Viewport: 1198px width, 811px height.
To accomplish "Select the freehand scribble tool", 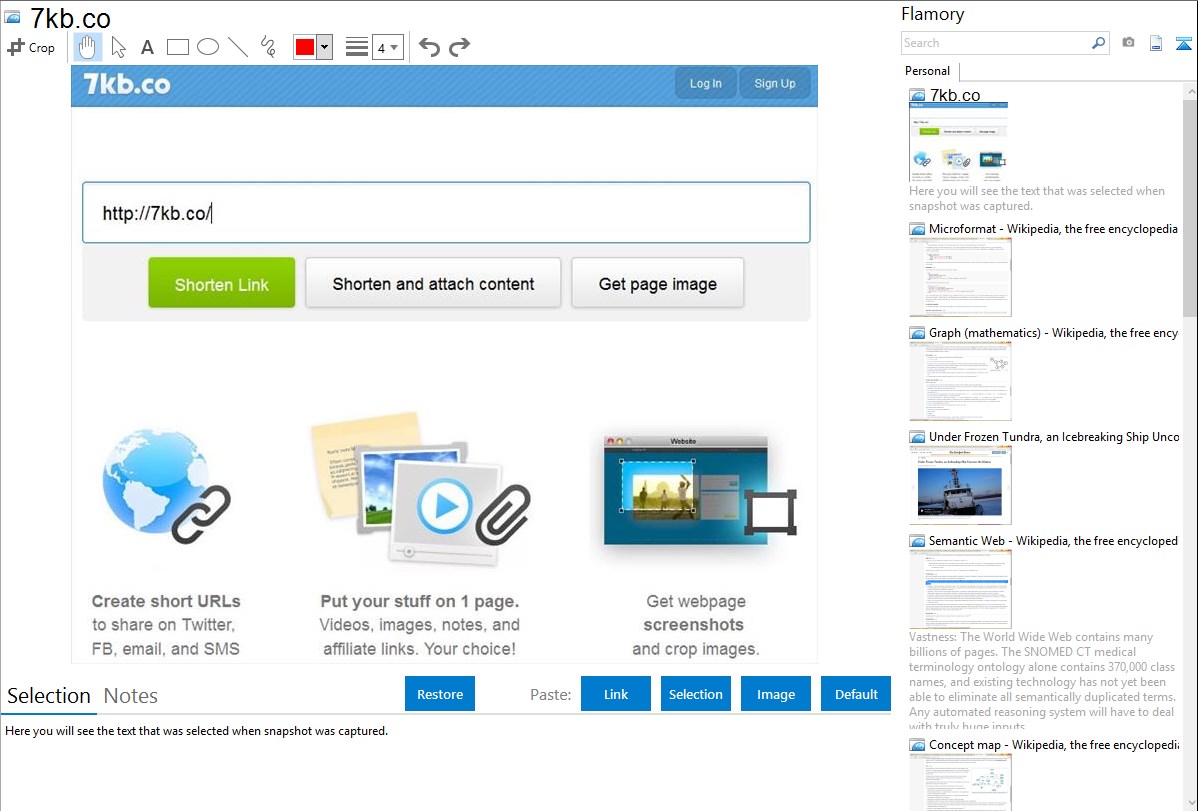I will (268, 47).
